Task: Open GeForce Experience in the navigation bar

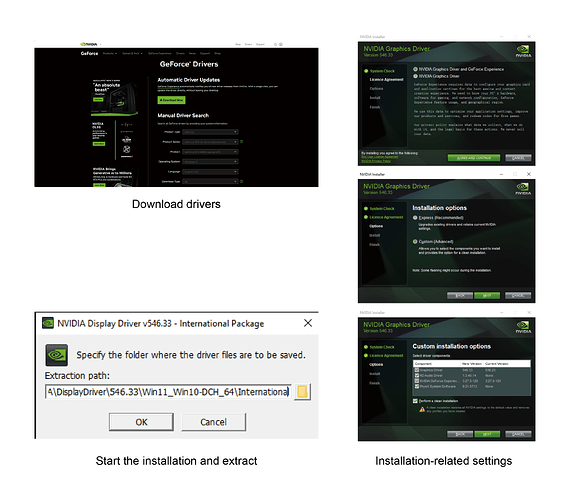Action: coord(160,54)
